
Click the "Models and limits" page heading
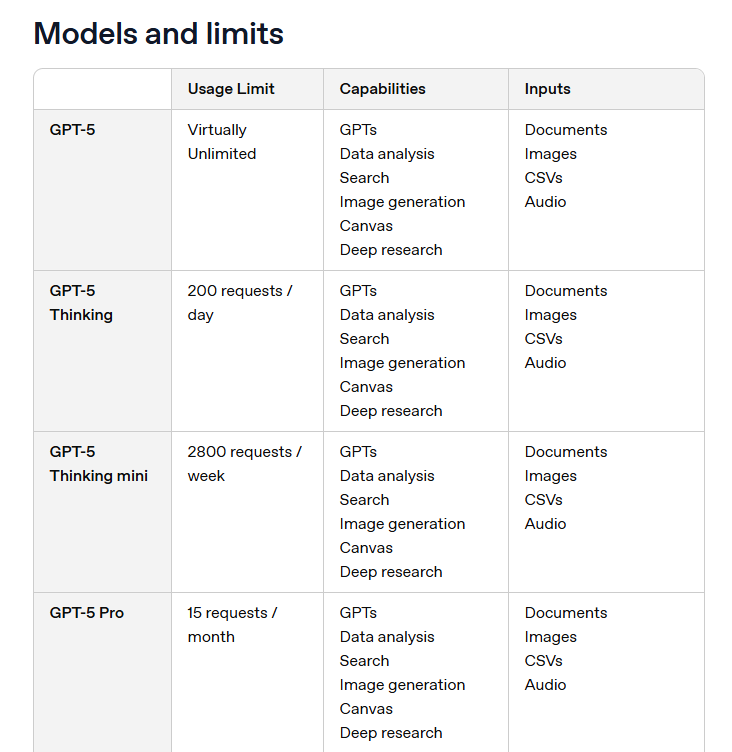coord(158,34)
